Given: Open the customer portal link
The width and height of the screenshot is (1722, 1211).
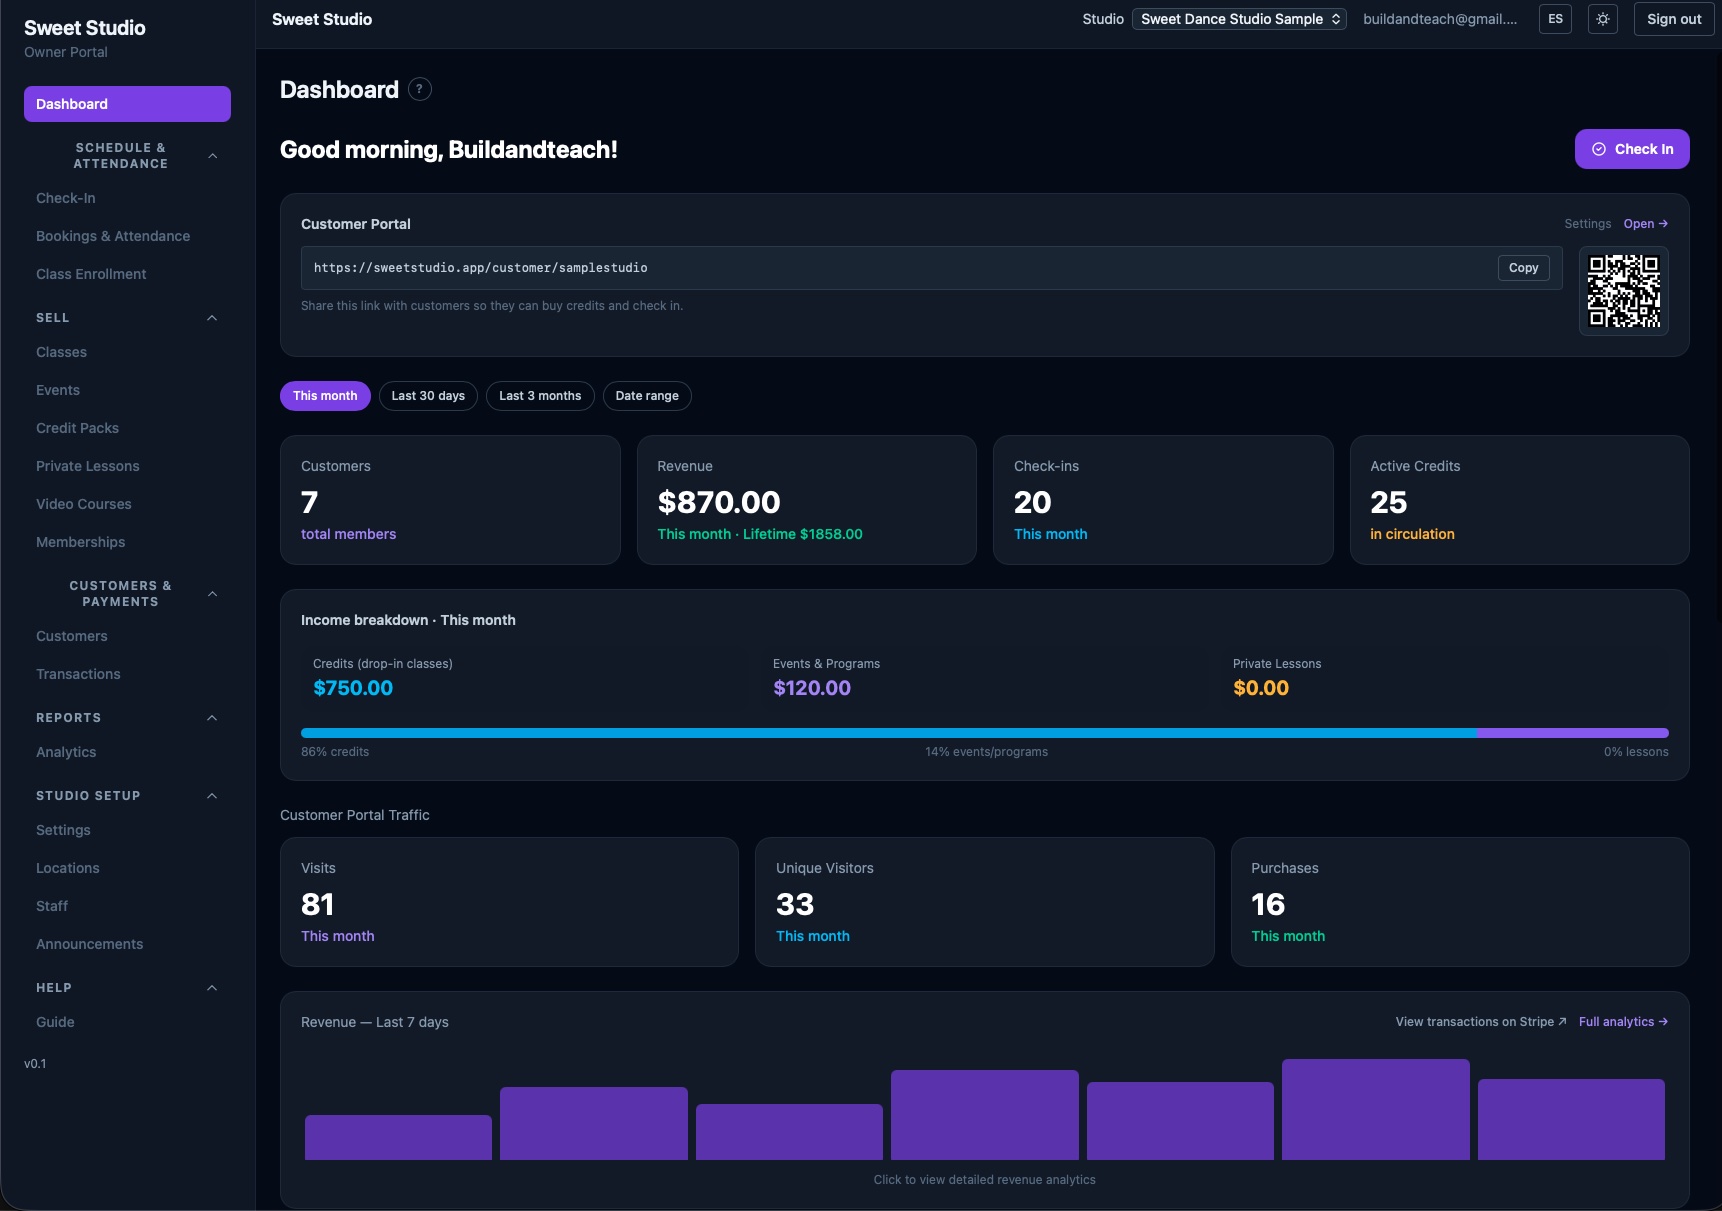Looking at the screenshot, I should click(x=1645, y=224).
